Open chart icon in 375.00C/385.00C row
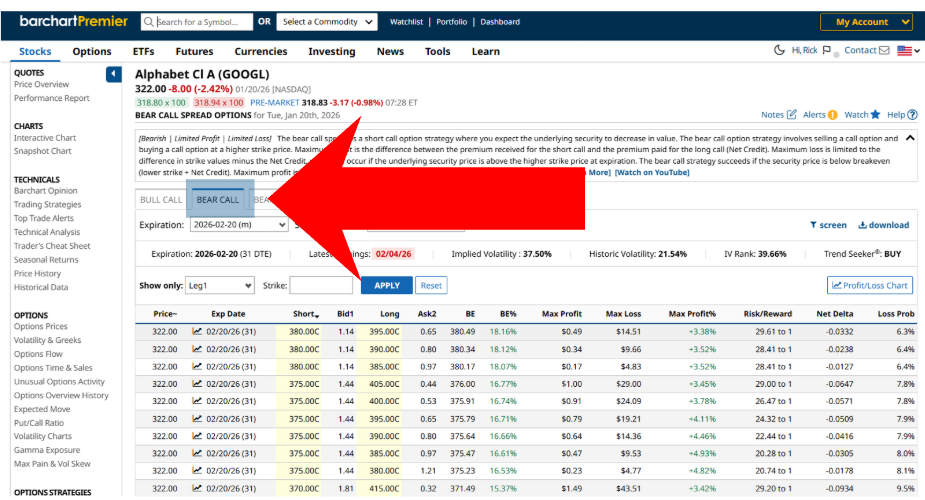This screenshot has height=500, width=925. click(197, 453)
